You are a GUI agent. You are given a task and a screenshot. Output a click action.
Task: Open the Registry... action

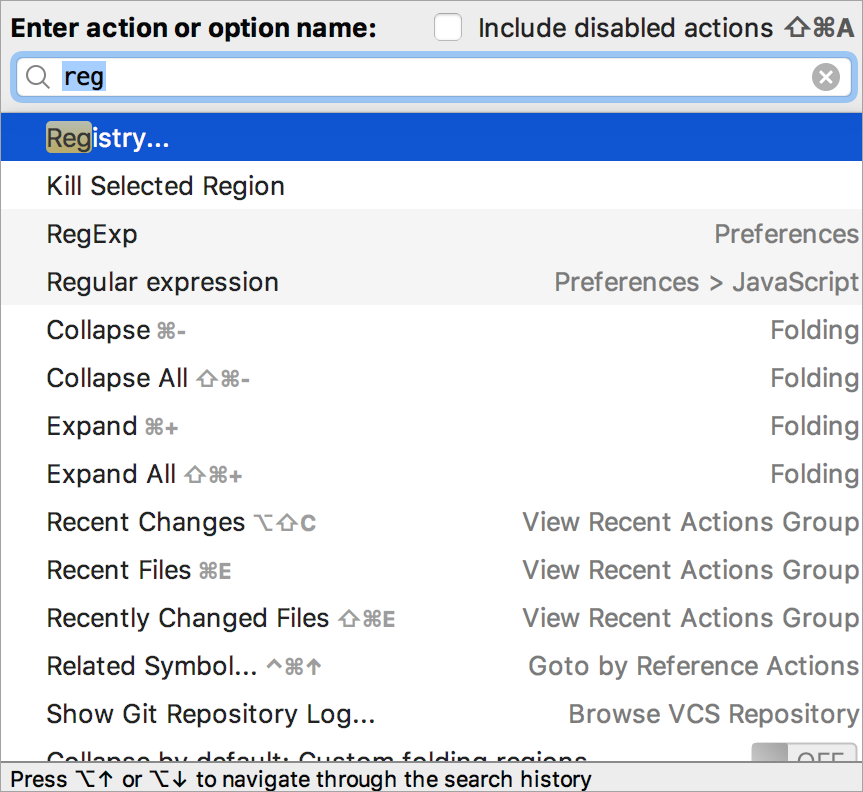point(432,138)
